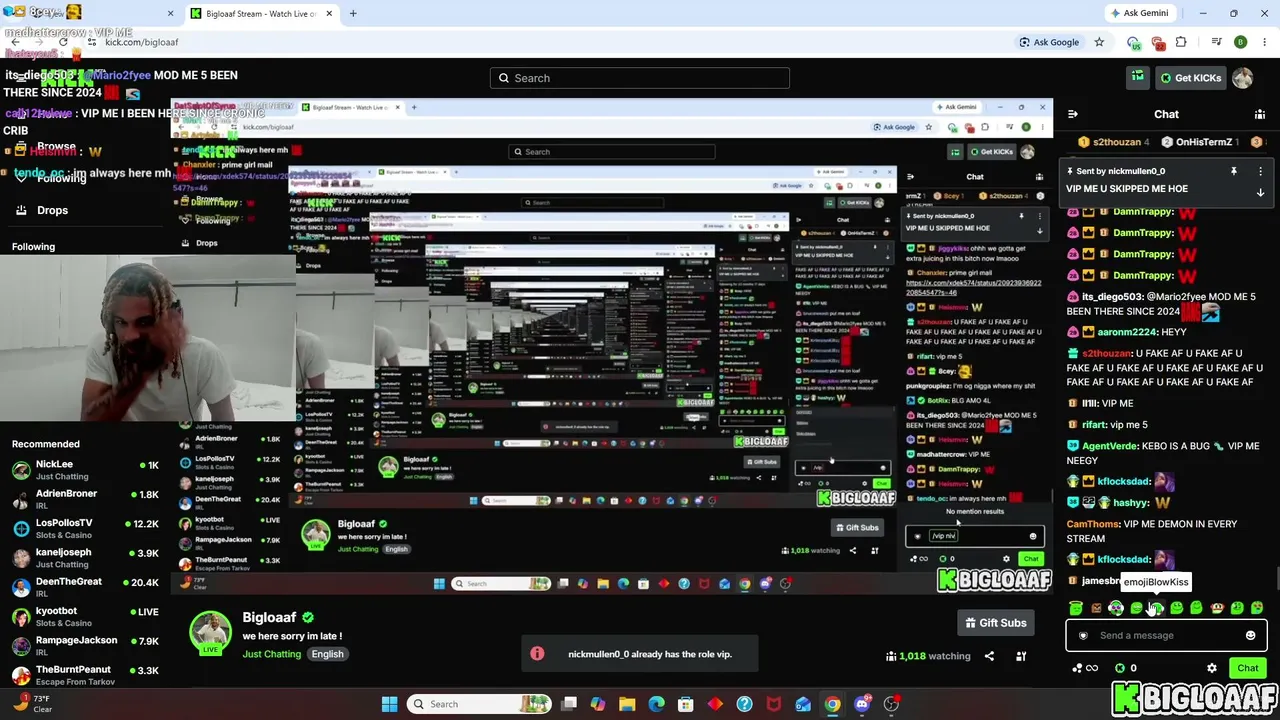Click the Ask Gemini button

1139,13
